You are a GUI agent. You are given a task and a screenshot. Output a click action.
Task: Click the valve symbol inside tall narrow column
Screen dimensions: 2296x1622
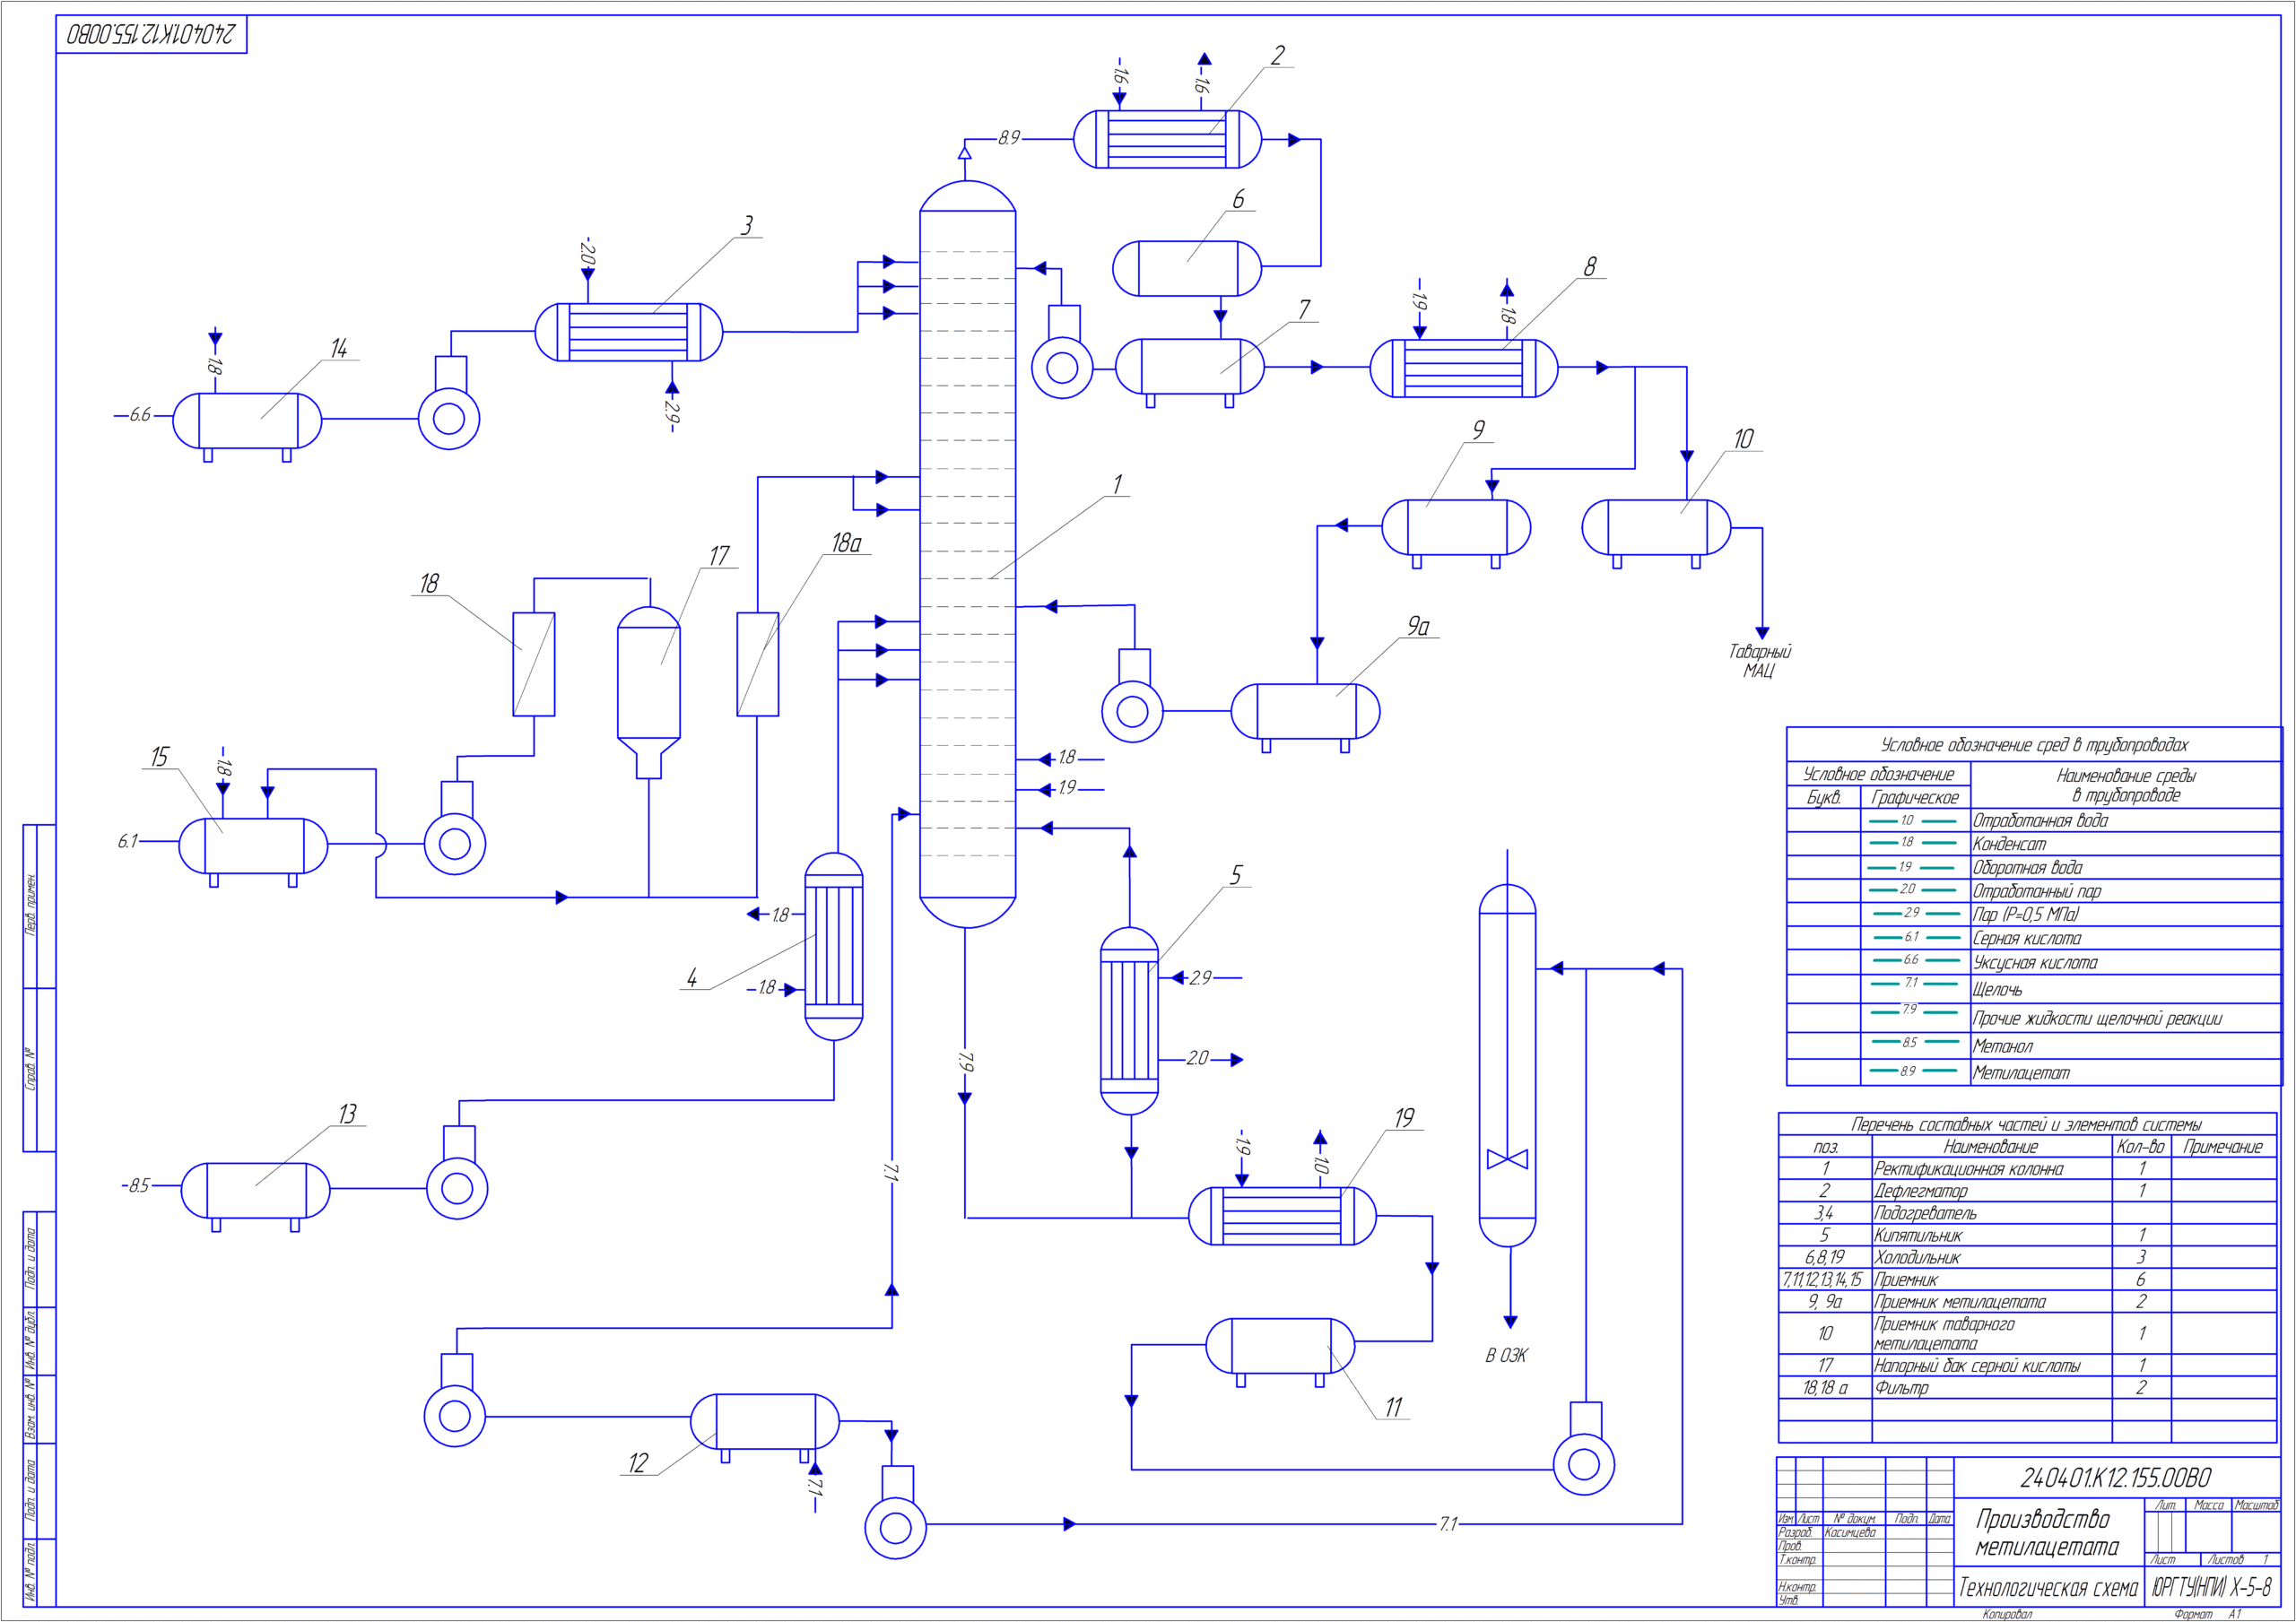(x=1507, y=1159)
